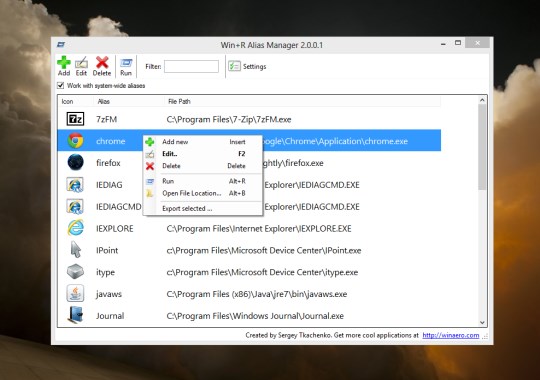The height and width of the screenshot is (380, 540).
Task: Select the itype alias name
Action: [x=105, y=272]
